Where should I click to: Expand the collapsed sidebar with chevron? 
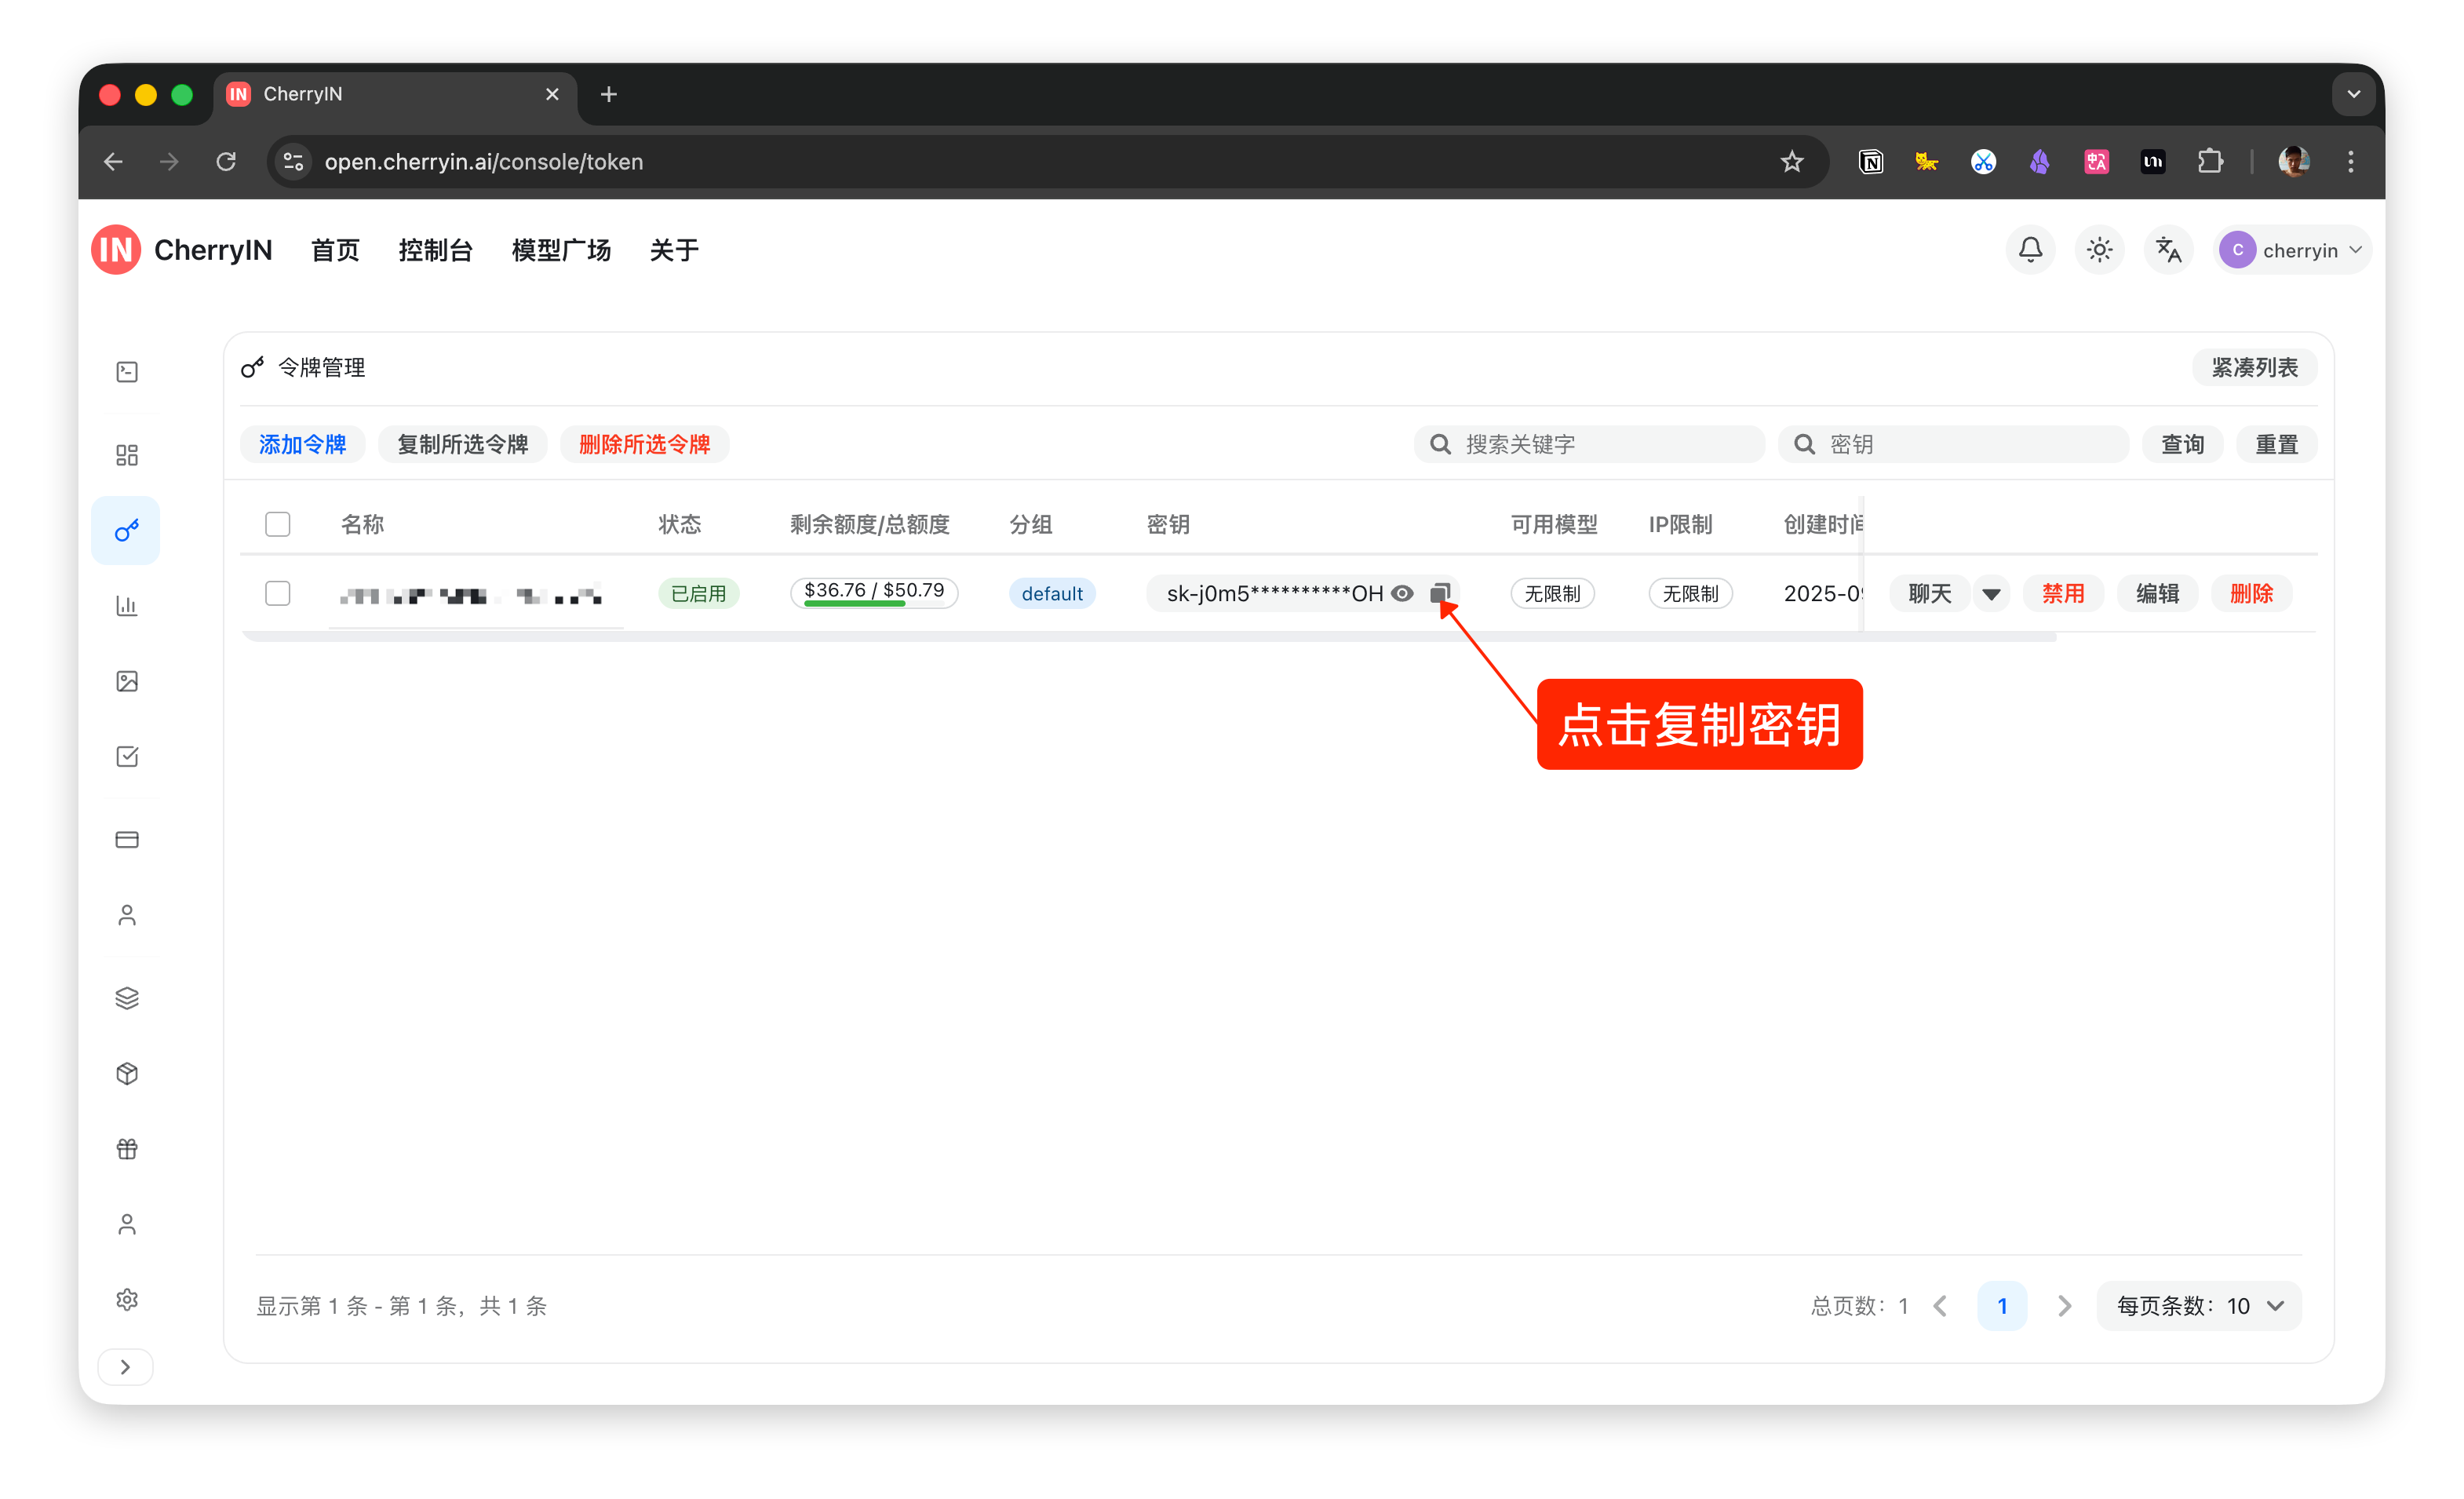coord(125,1367)
